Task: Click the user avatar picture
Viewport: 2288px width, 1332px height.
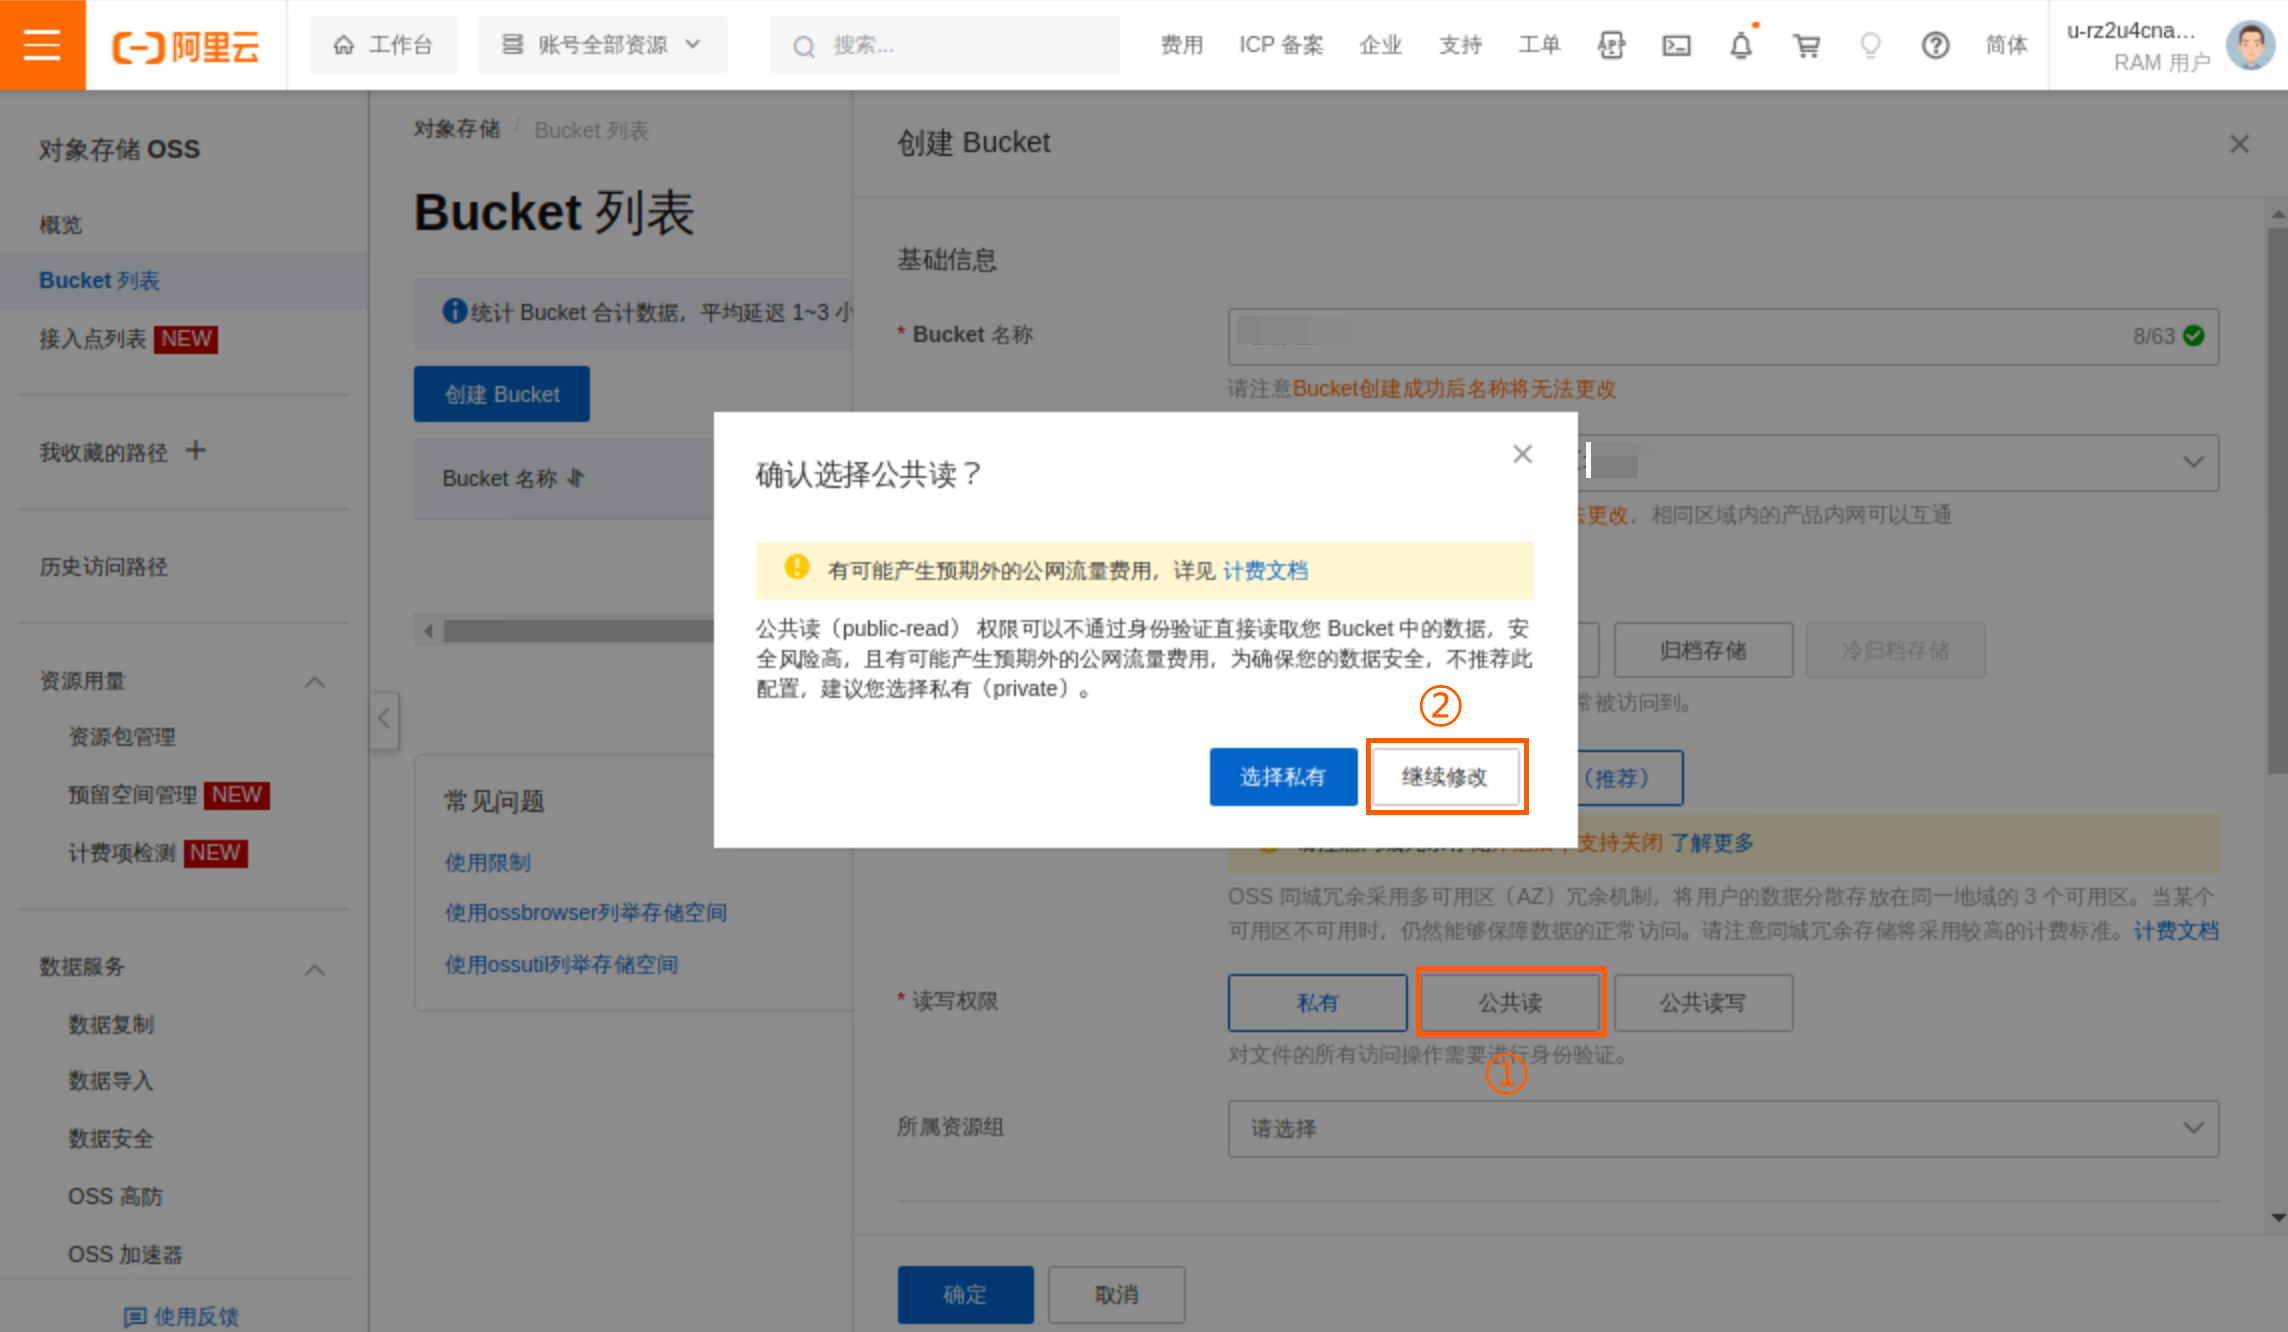Action: 2250,45
